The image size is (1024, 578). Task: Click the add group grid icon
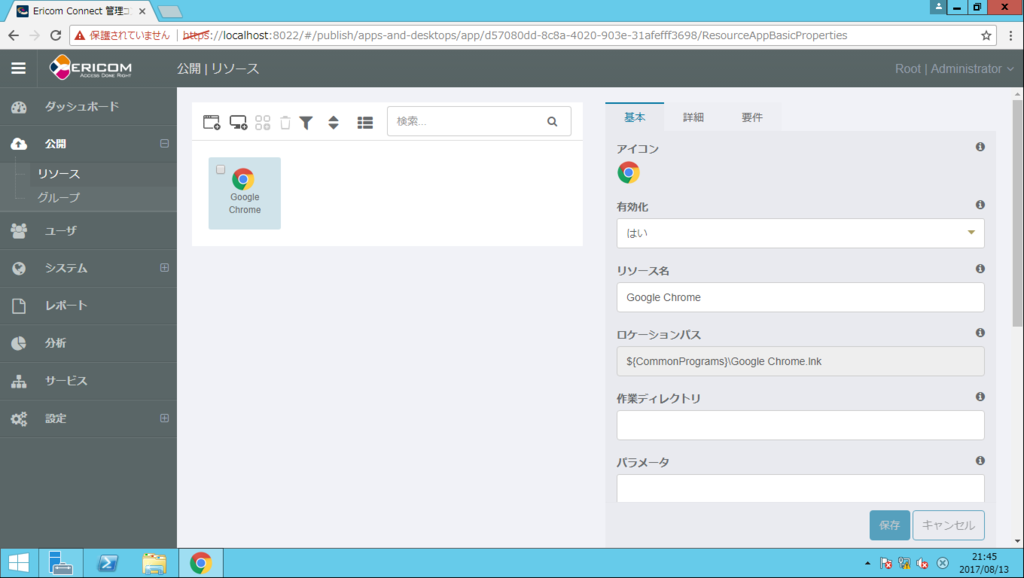[263, 122]
